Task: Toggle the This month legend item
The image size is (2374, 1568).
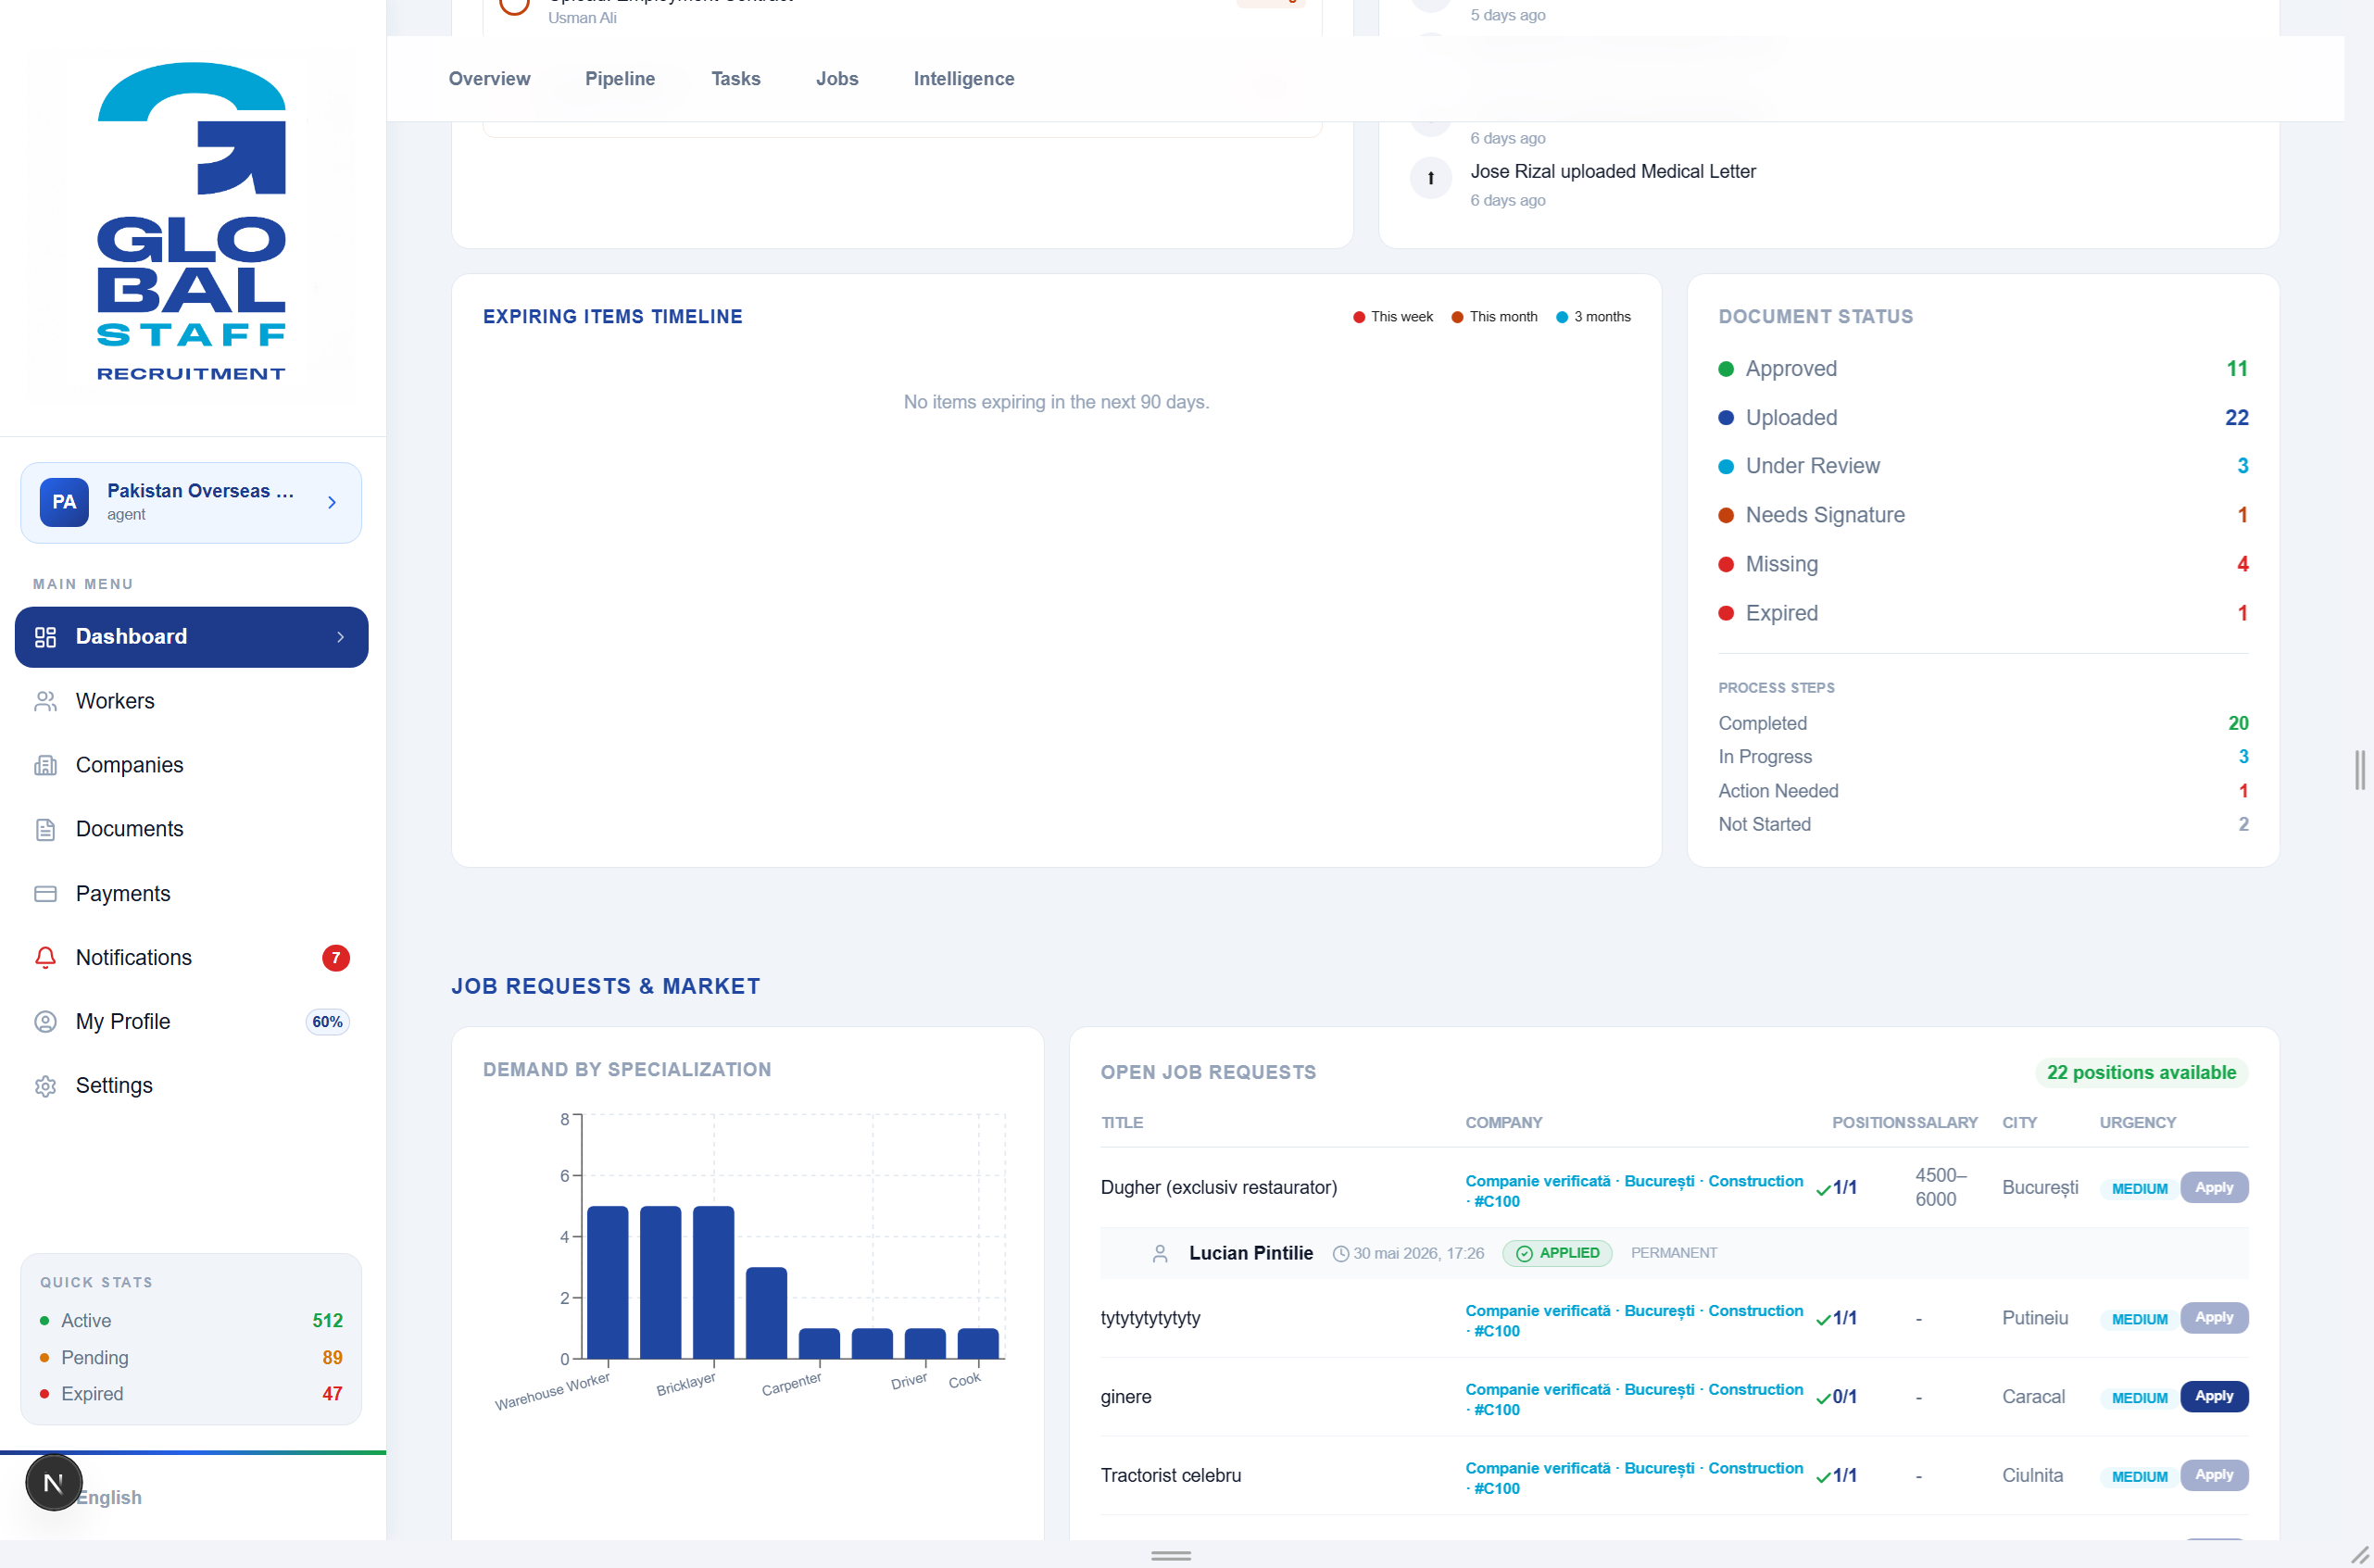Action: 1494,316
